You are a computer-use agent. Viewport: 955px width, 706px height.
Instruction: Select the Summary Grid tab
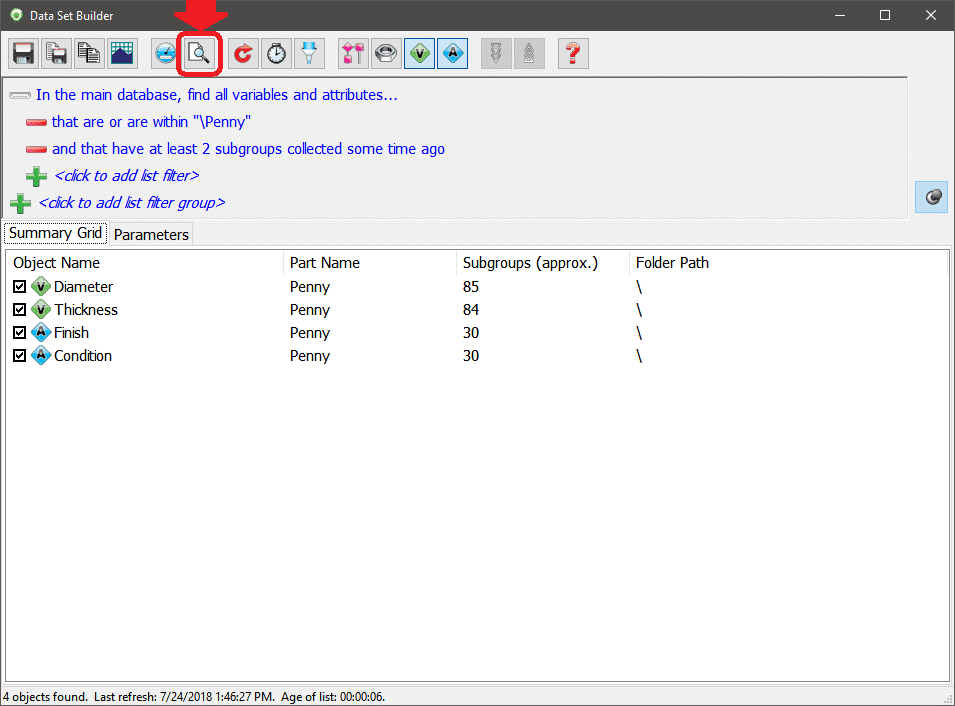point(55,233)
